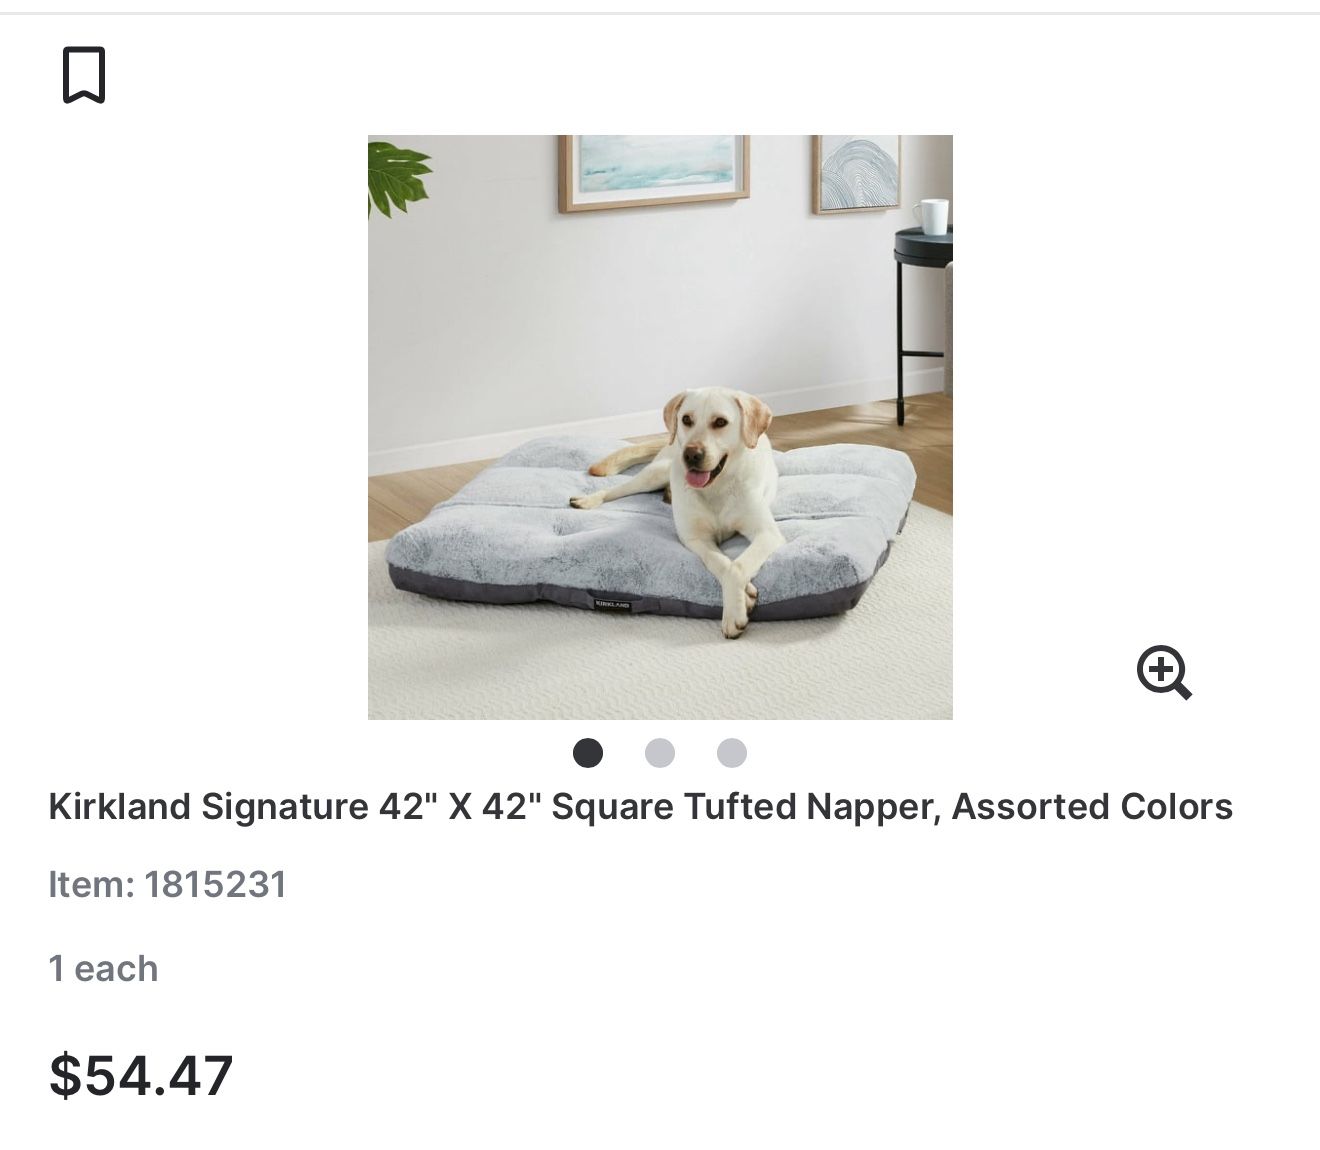Click the blue framed painting in the photo
This screenshot has height=1150, width=1320.
(655, 171)
